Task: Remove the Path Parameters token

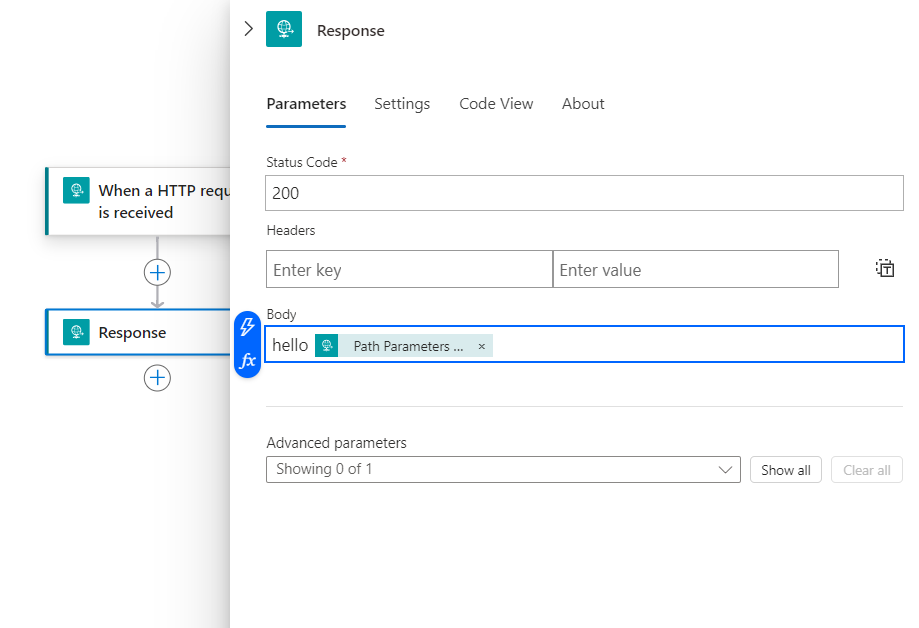Action: (481, 346)
